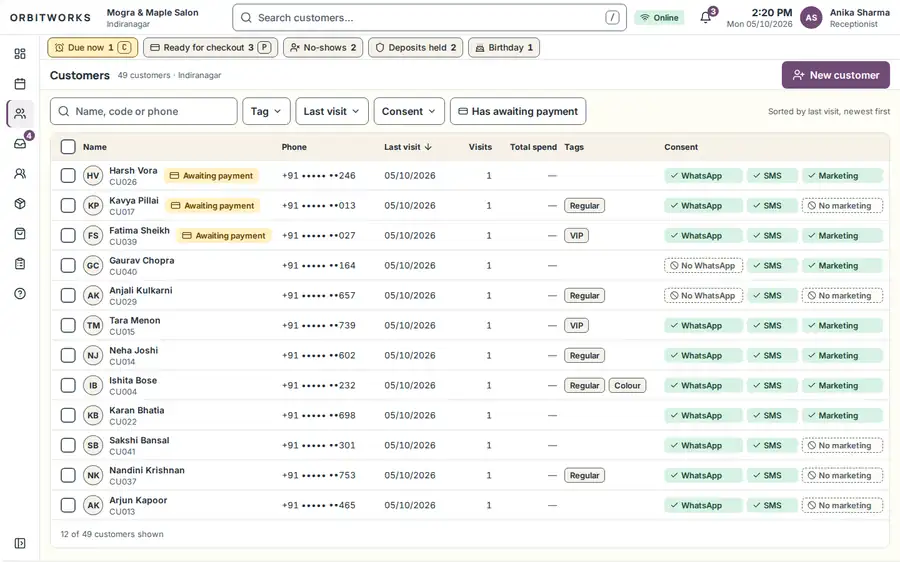The height and width of the screenshot is (562, 900).
Task: Click the Mogra & Maple Salon location
Action: click(153, 18)
